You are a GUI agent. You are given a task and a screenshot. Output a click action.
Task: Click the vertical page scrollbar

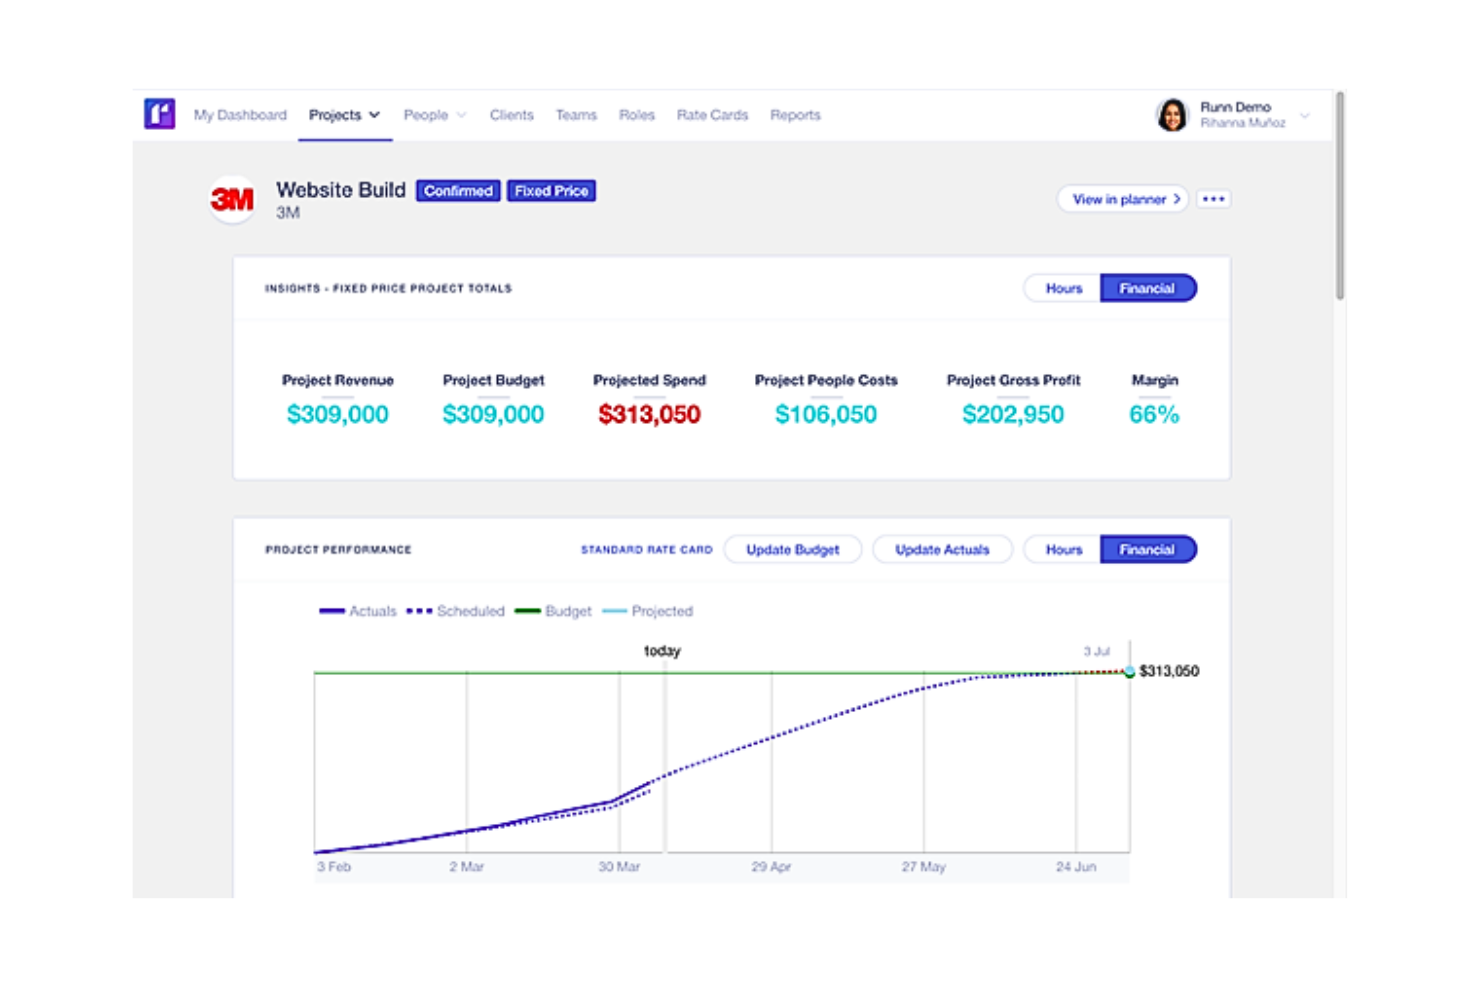point(1339,195)
